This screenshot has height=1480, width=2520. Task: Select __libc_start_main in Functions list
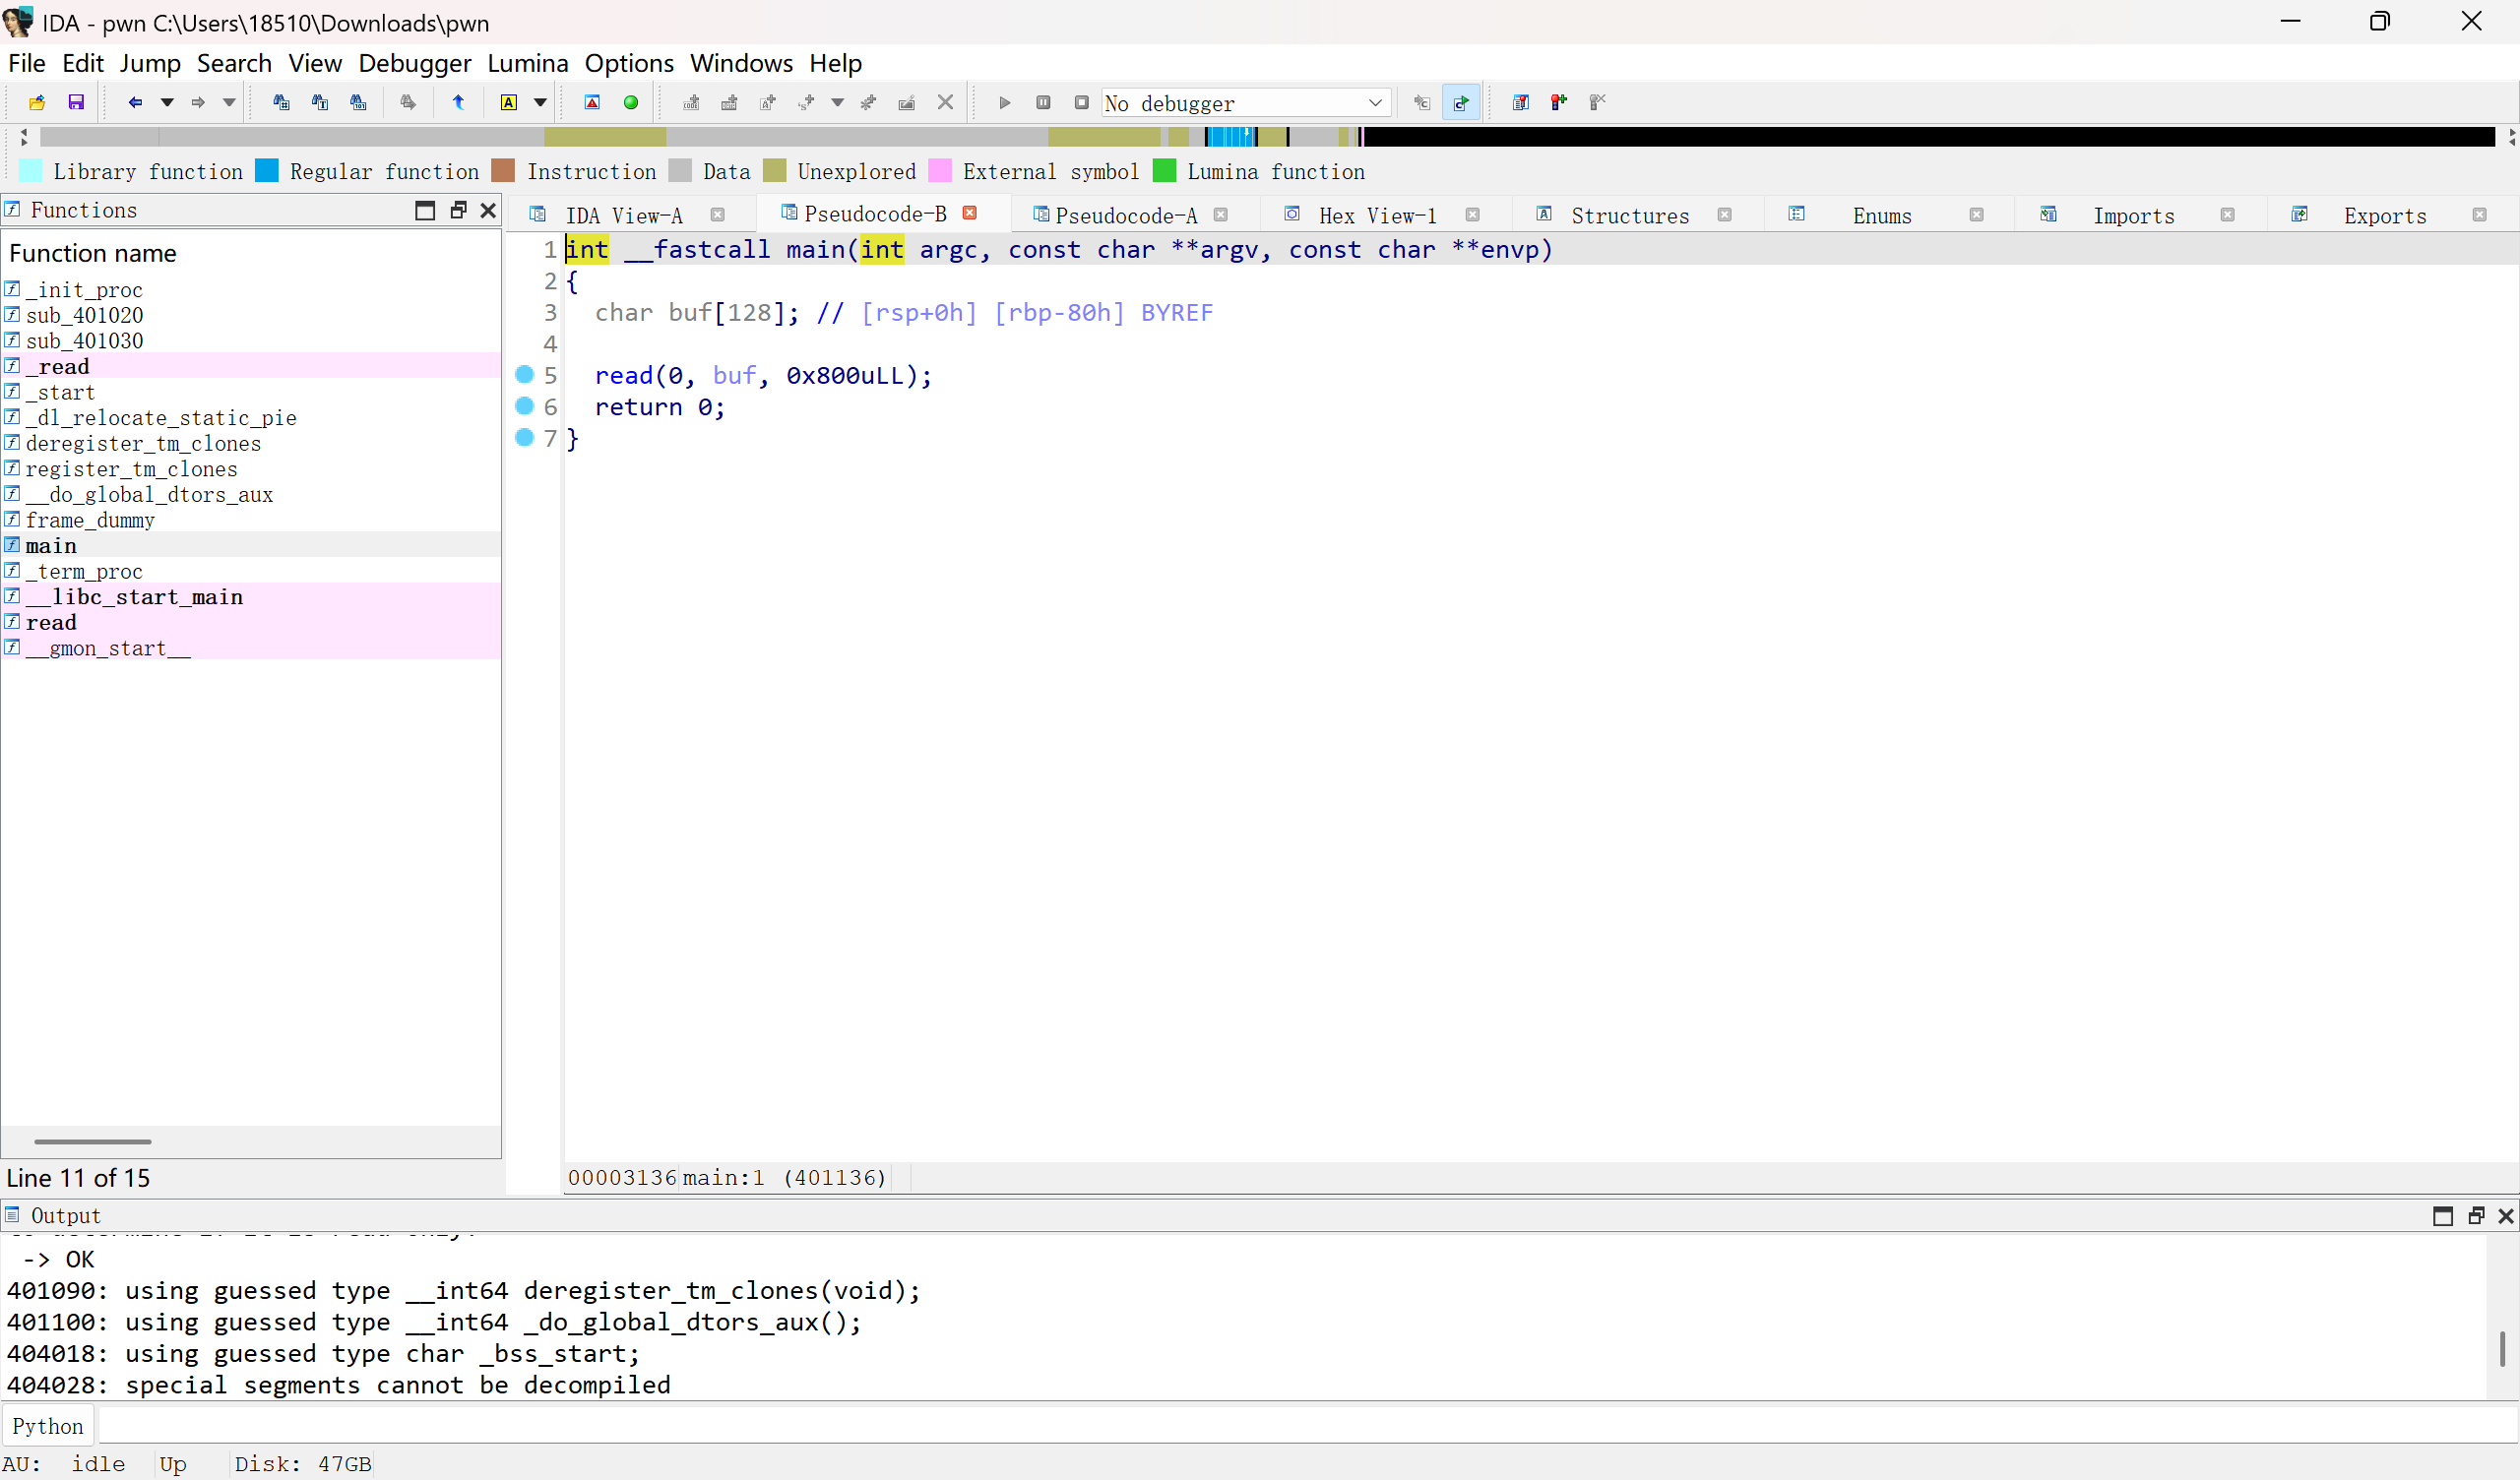250,596
